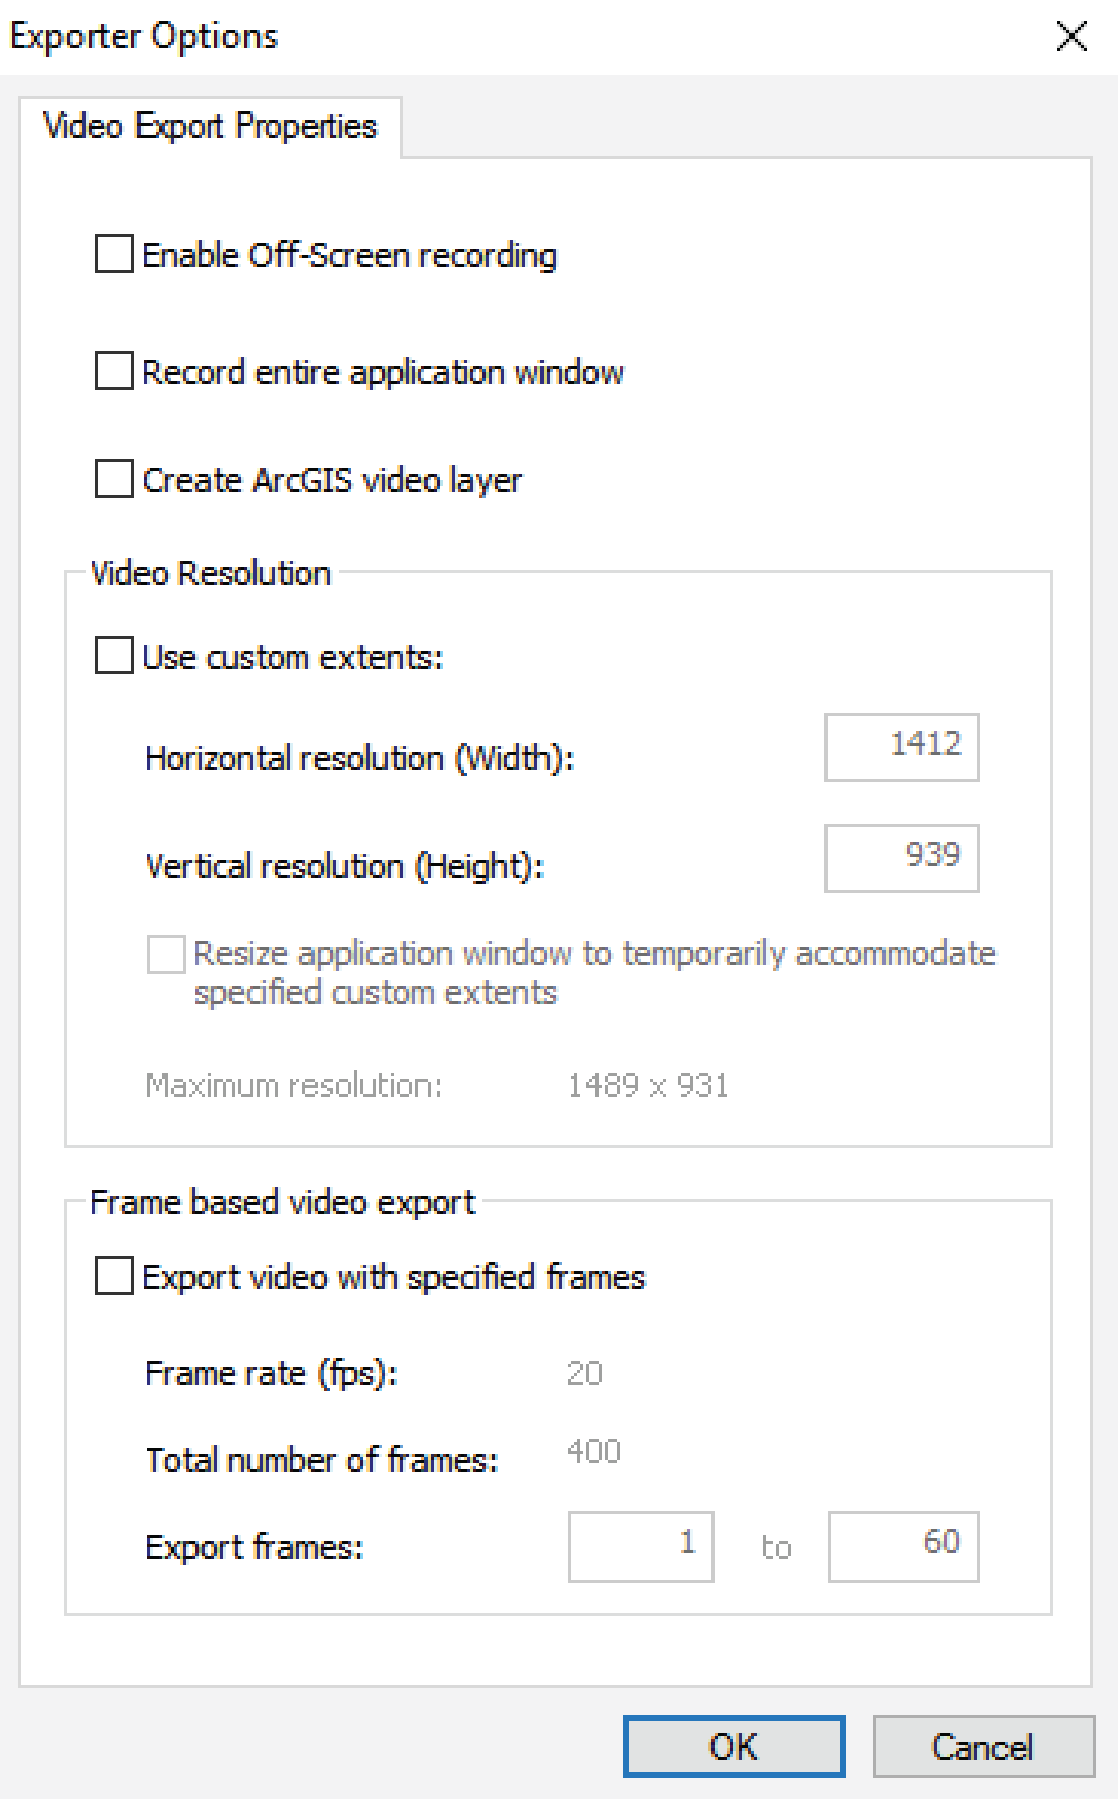Enable Off-Screen recording checkbox
Image resolution: width=1118 pixels, height=1799 pixels.
[x=114, y=254]
